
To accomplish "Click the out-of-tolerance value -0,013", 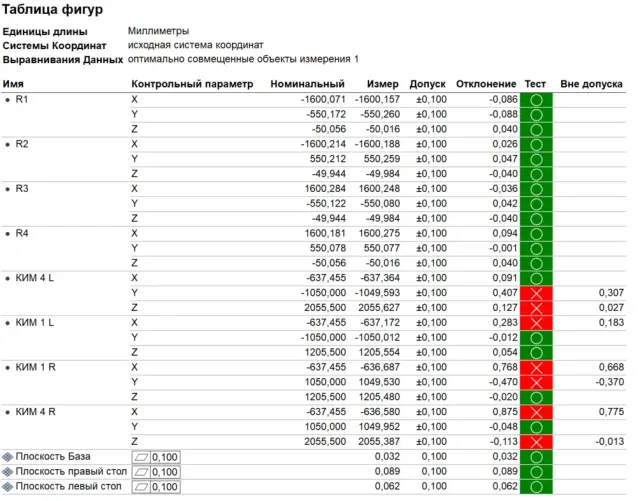I will 609,441.
